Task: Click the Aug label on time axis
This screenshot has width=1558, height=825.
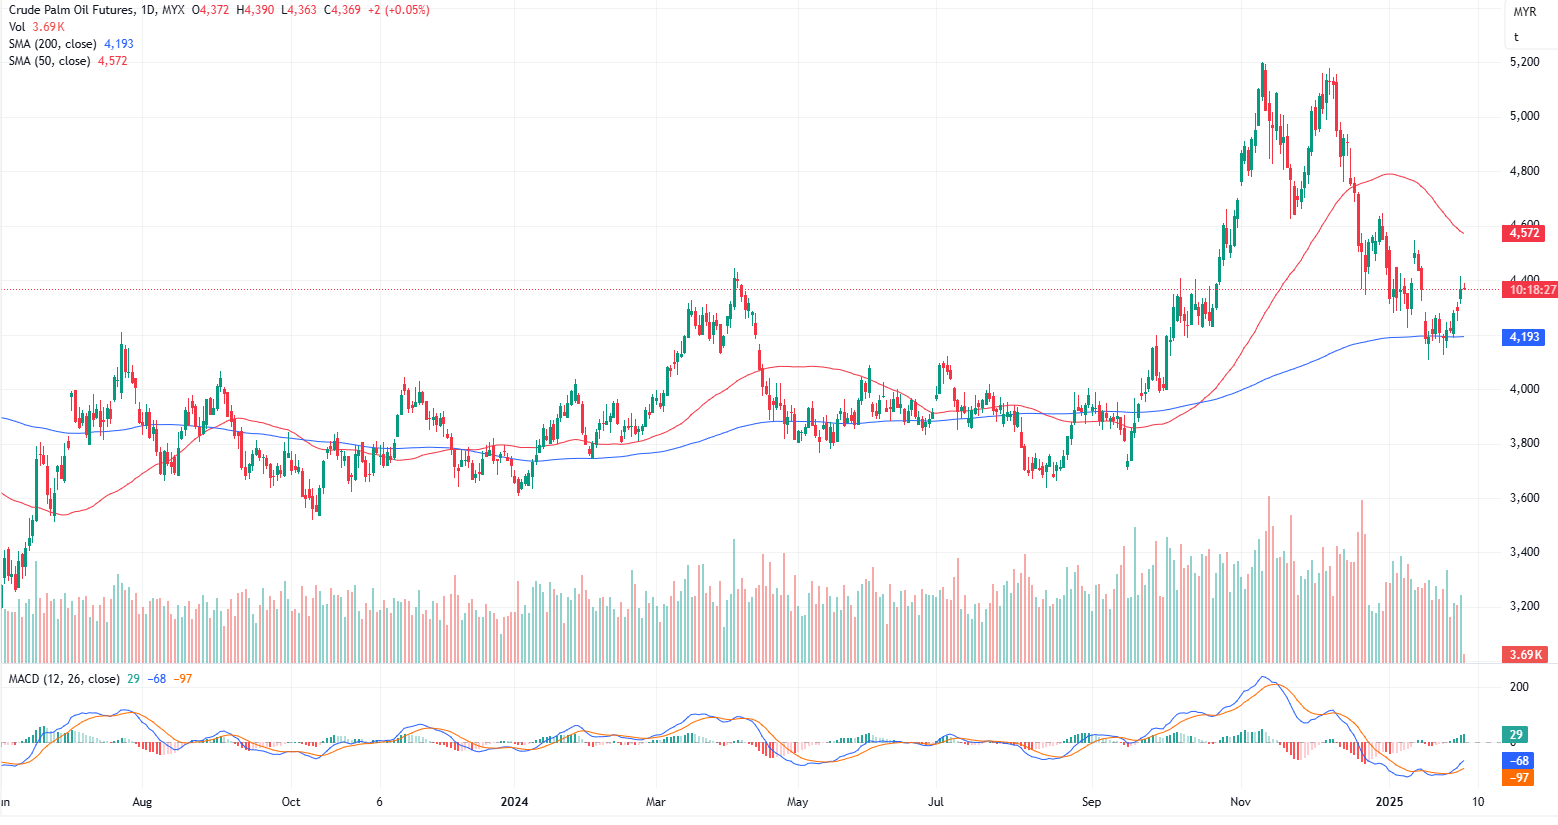Action: [142, 802]
